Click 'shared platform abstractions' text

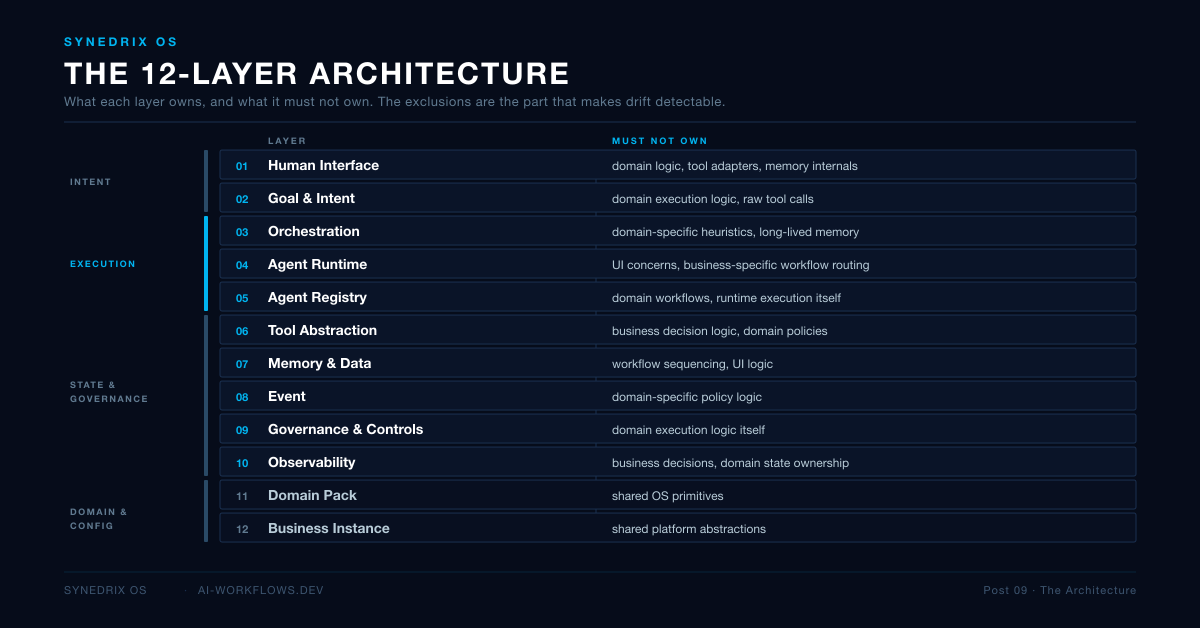[x=689, y=529]
